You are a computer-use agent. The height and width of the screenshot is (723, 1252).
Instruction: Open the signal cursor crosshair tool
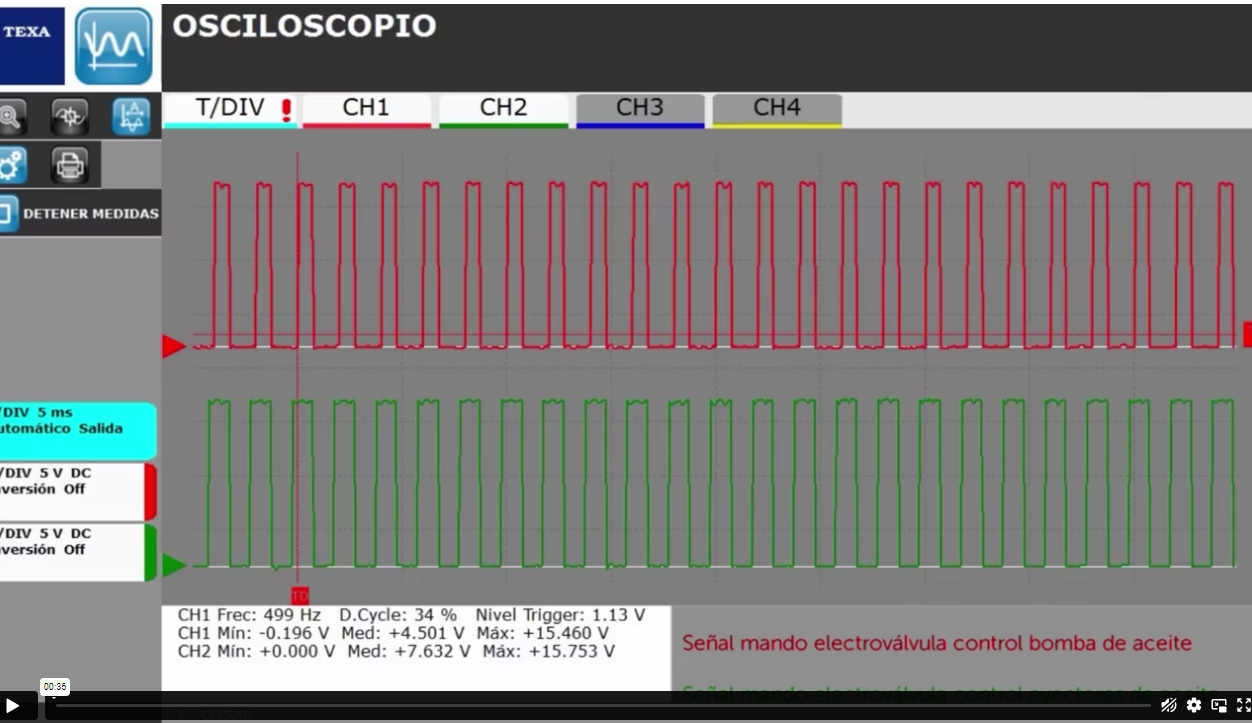(69, 117)
